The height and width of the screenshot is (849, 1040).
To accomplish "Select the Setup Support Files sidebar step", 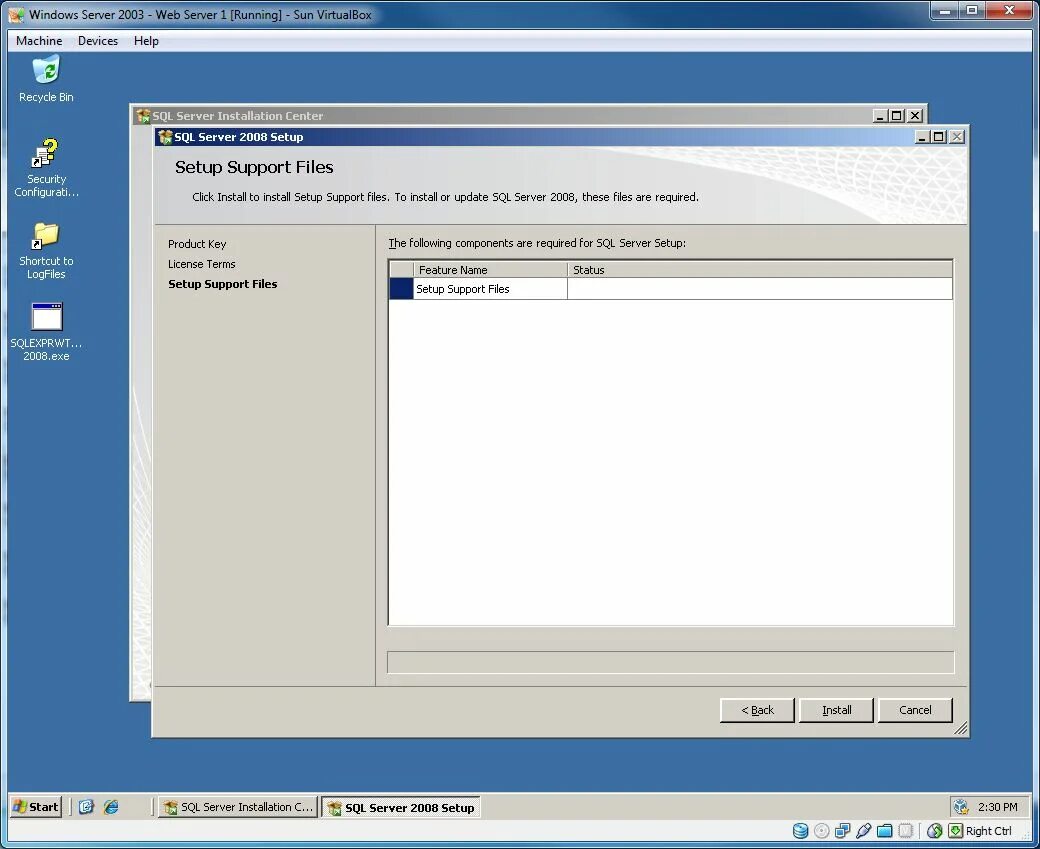I will tap(223, 283).
